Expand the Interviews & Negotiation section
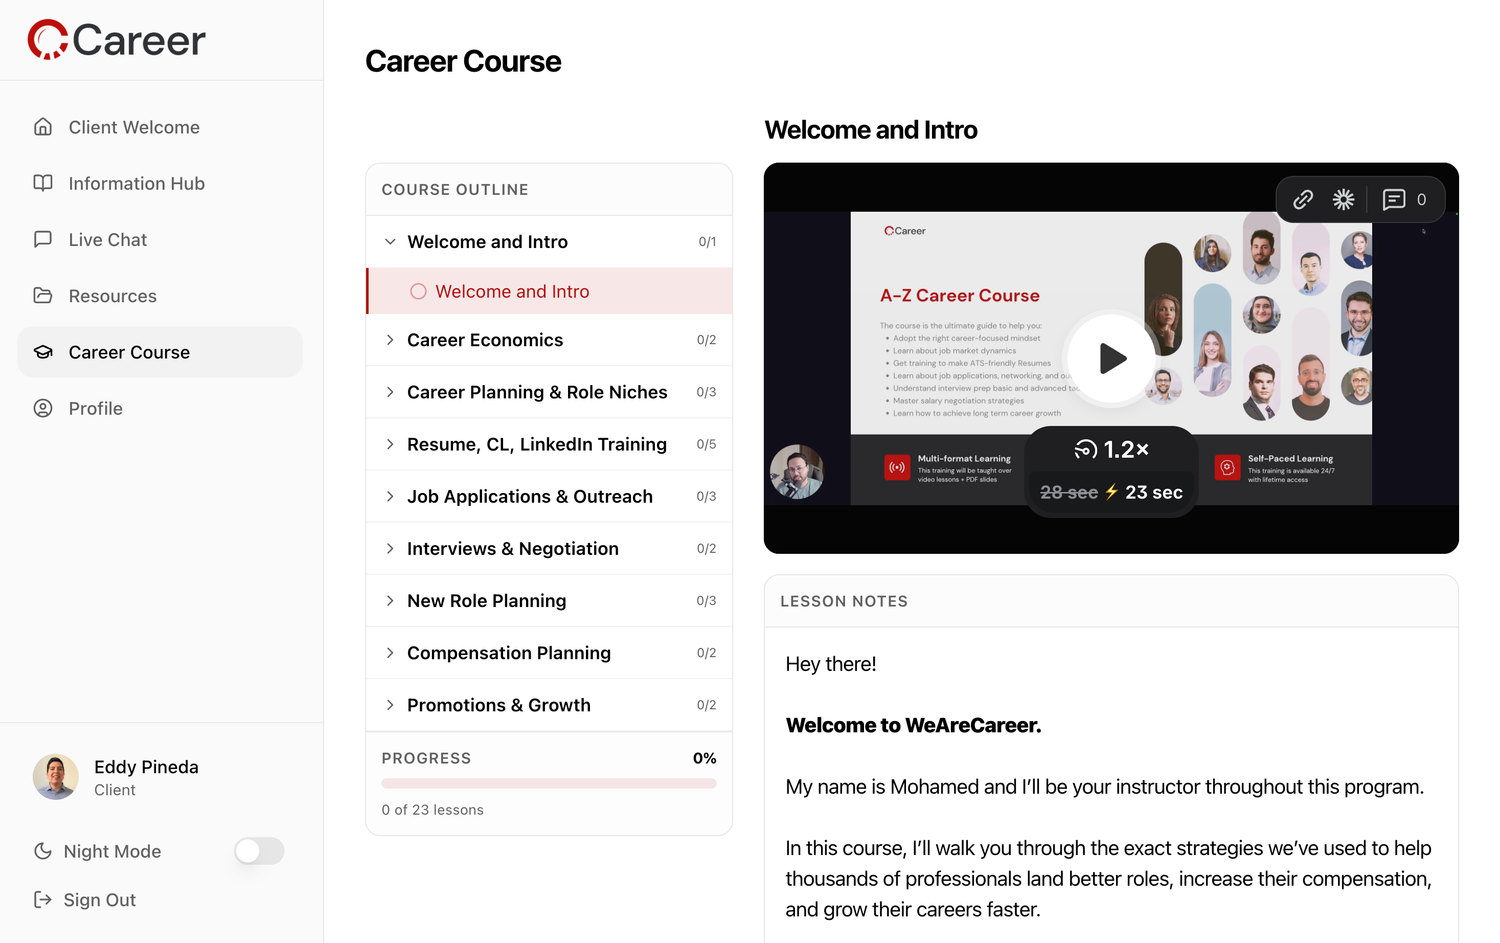 point(390,549)
